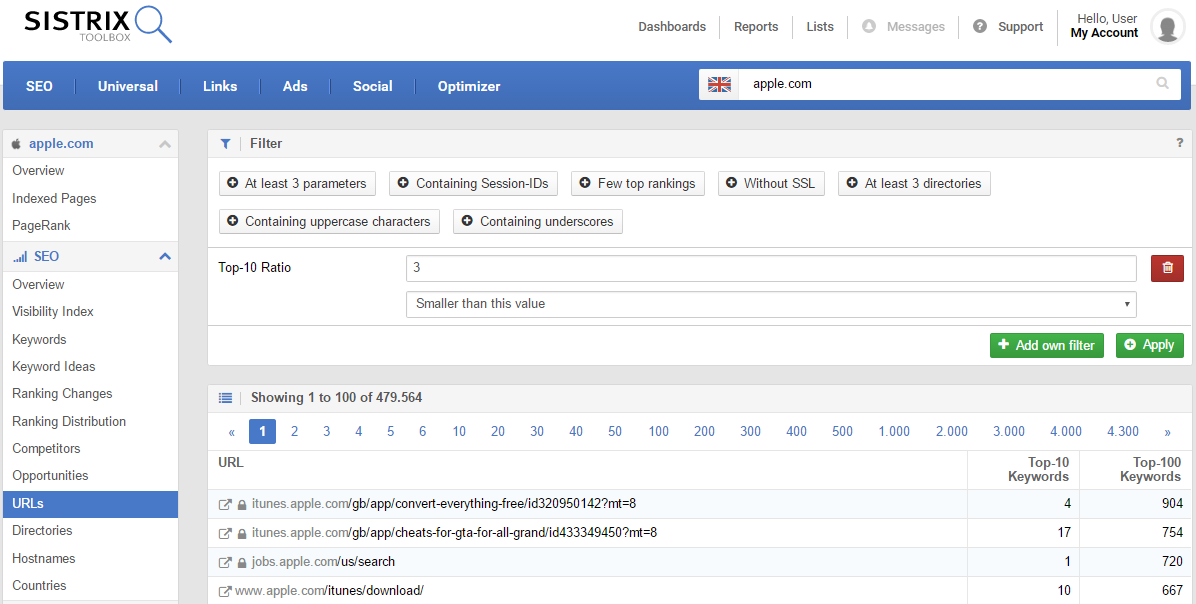Click the search magnifier icon in domain field

[x=1162, y=84]
